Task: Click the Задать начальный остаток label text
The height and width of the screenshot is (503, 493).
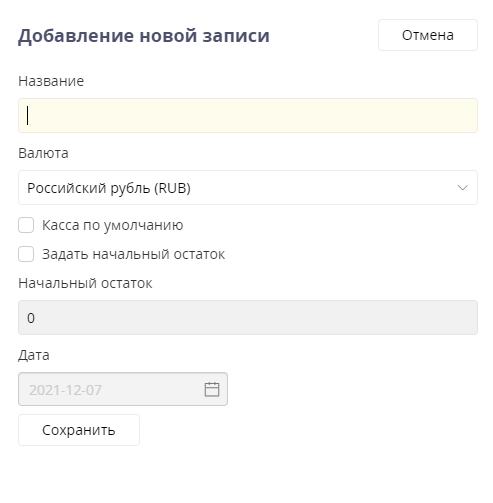Action: pos(133,255)
